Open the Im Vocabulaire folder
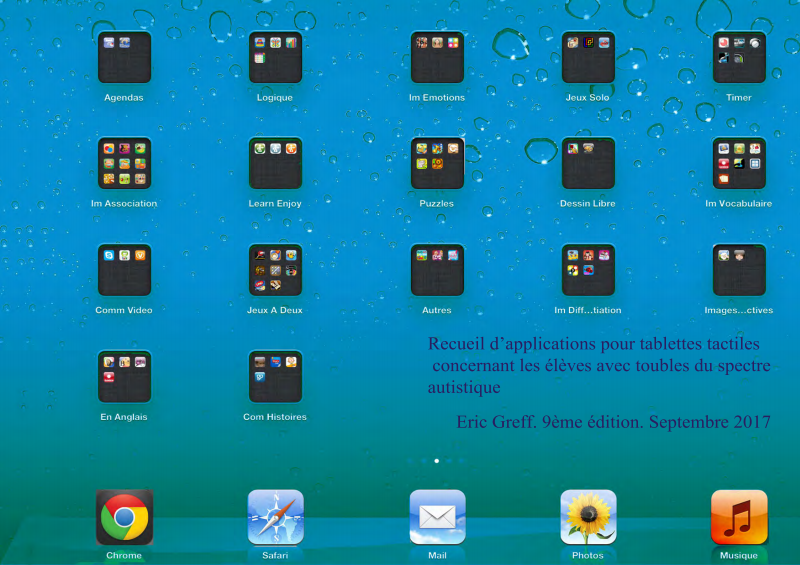800x565 pixels. pos(739,163)
